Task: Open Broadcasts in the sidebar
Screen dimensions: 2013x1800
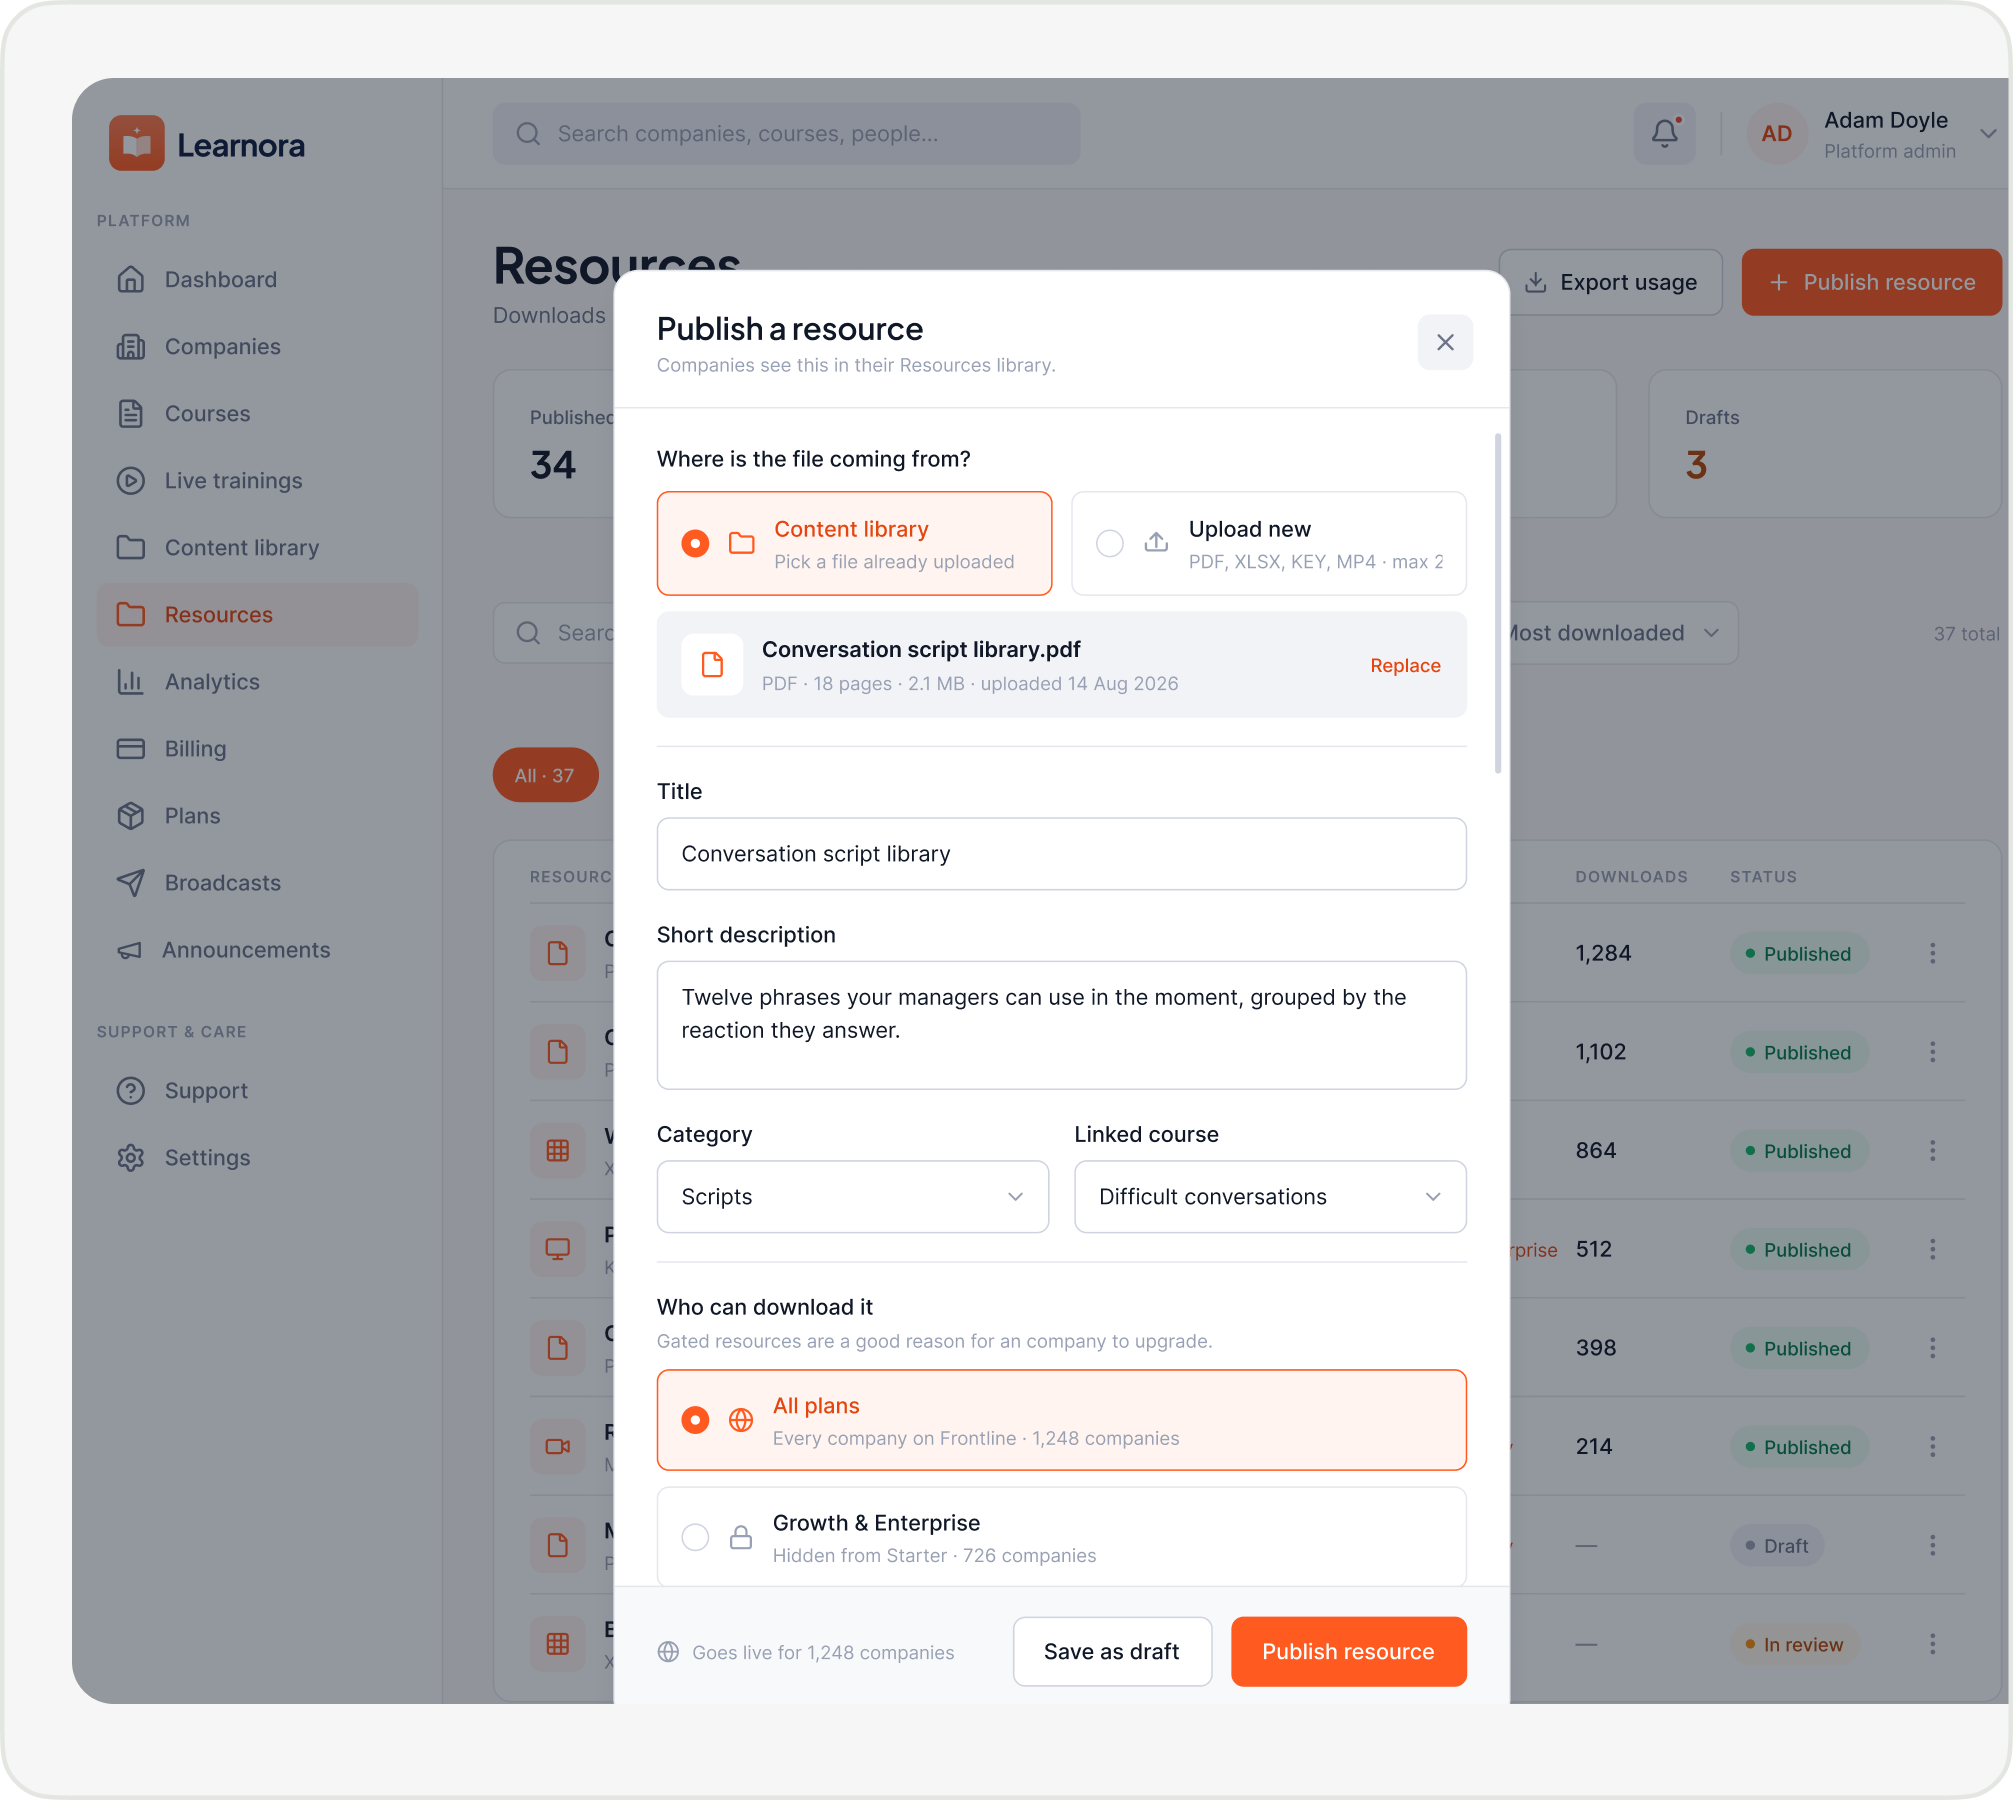Action: 257,882
